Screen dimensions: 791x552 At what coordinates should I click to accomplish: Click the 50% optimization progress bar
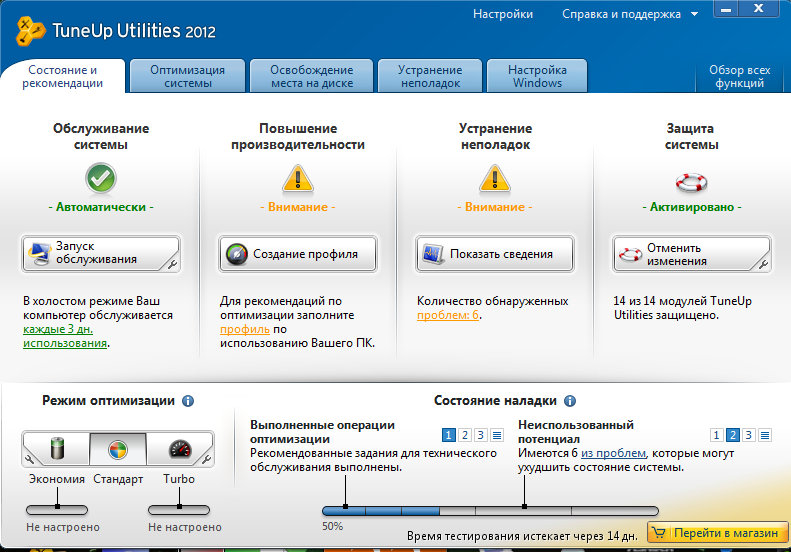[x=490, y=511]
